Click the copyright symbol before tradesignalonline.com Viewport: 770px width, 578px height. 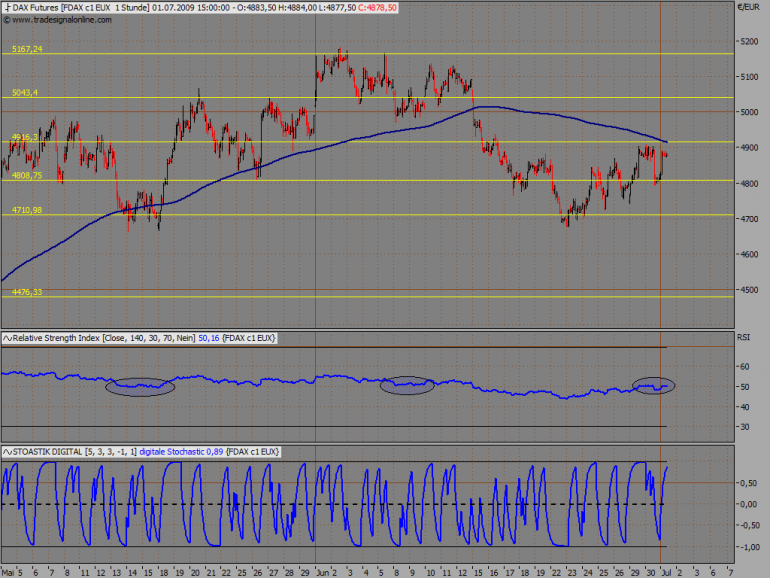coord(7,20)
